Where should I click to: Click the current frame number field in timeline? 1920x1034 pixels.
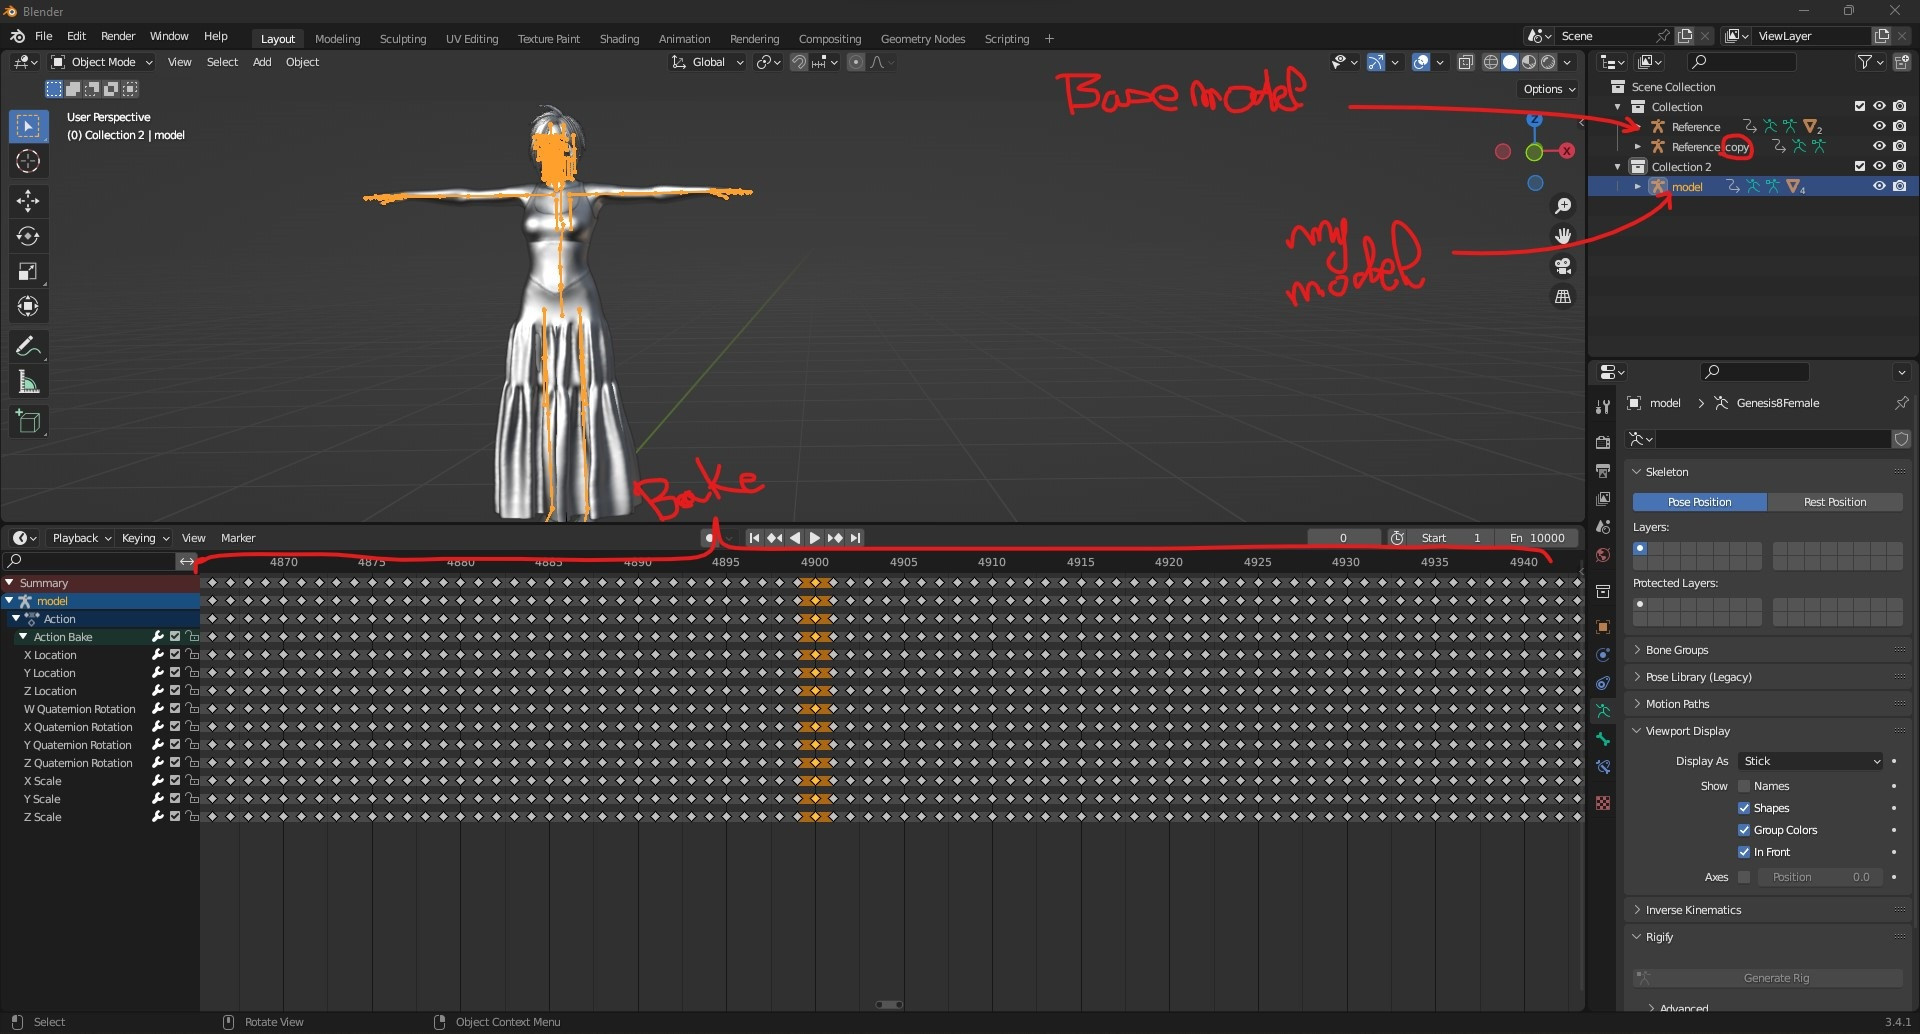pyautogui.click(x=1344, y=537)
